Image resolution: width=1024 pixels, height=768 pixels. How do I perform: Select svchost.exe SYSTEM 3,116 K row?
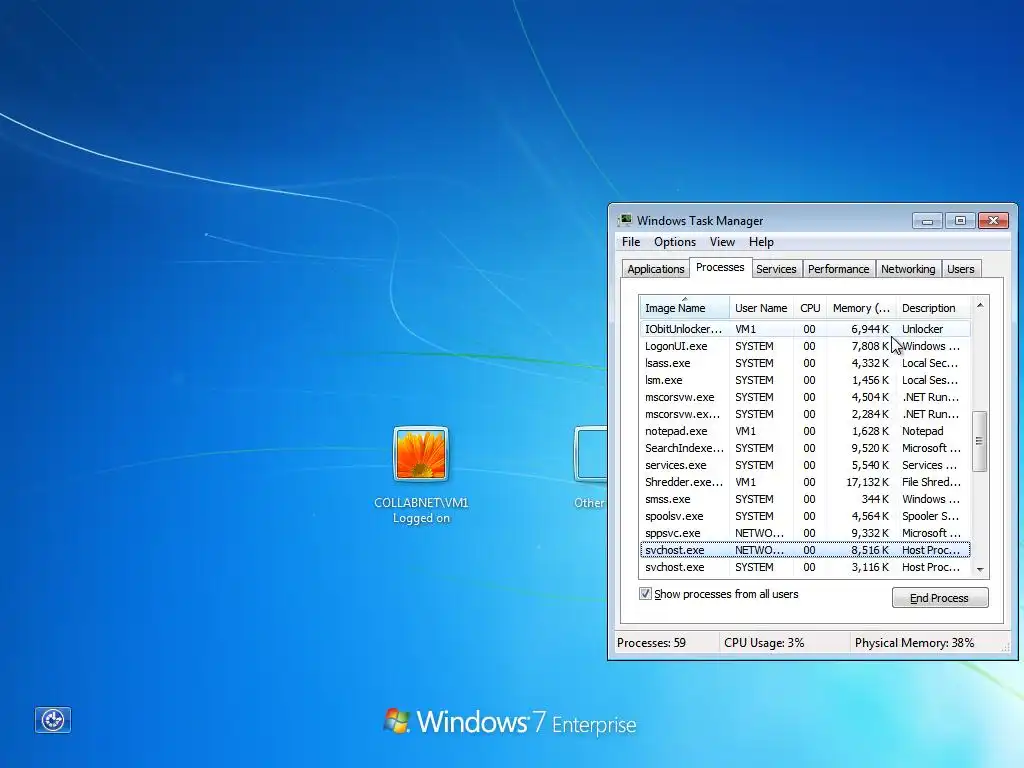pyautogui.click(x=805, y=567)
